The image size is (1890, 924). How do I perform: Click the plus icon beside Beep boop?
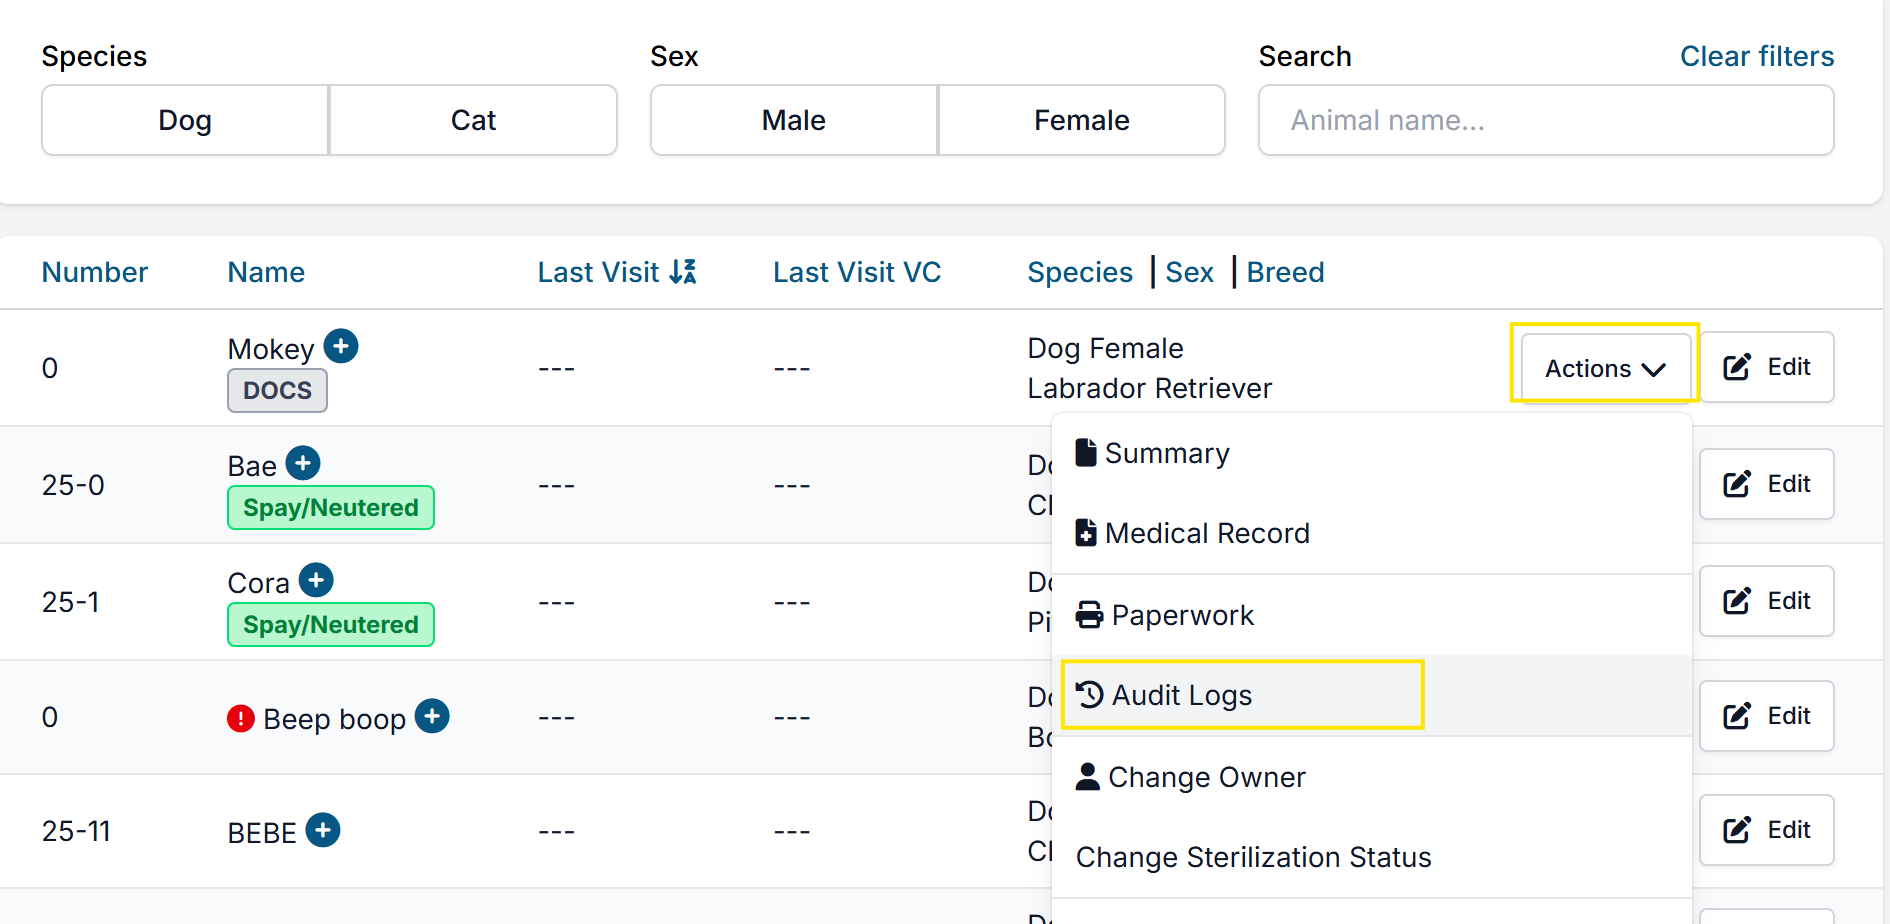tap(432, 716)
